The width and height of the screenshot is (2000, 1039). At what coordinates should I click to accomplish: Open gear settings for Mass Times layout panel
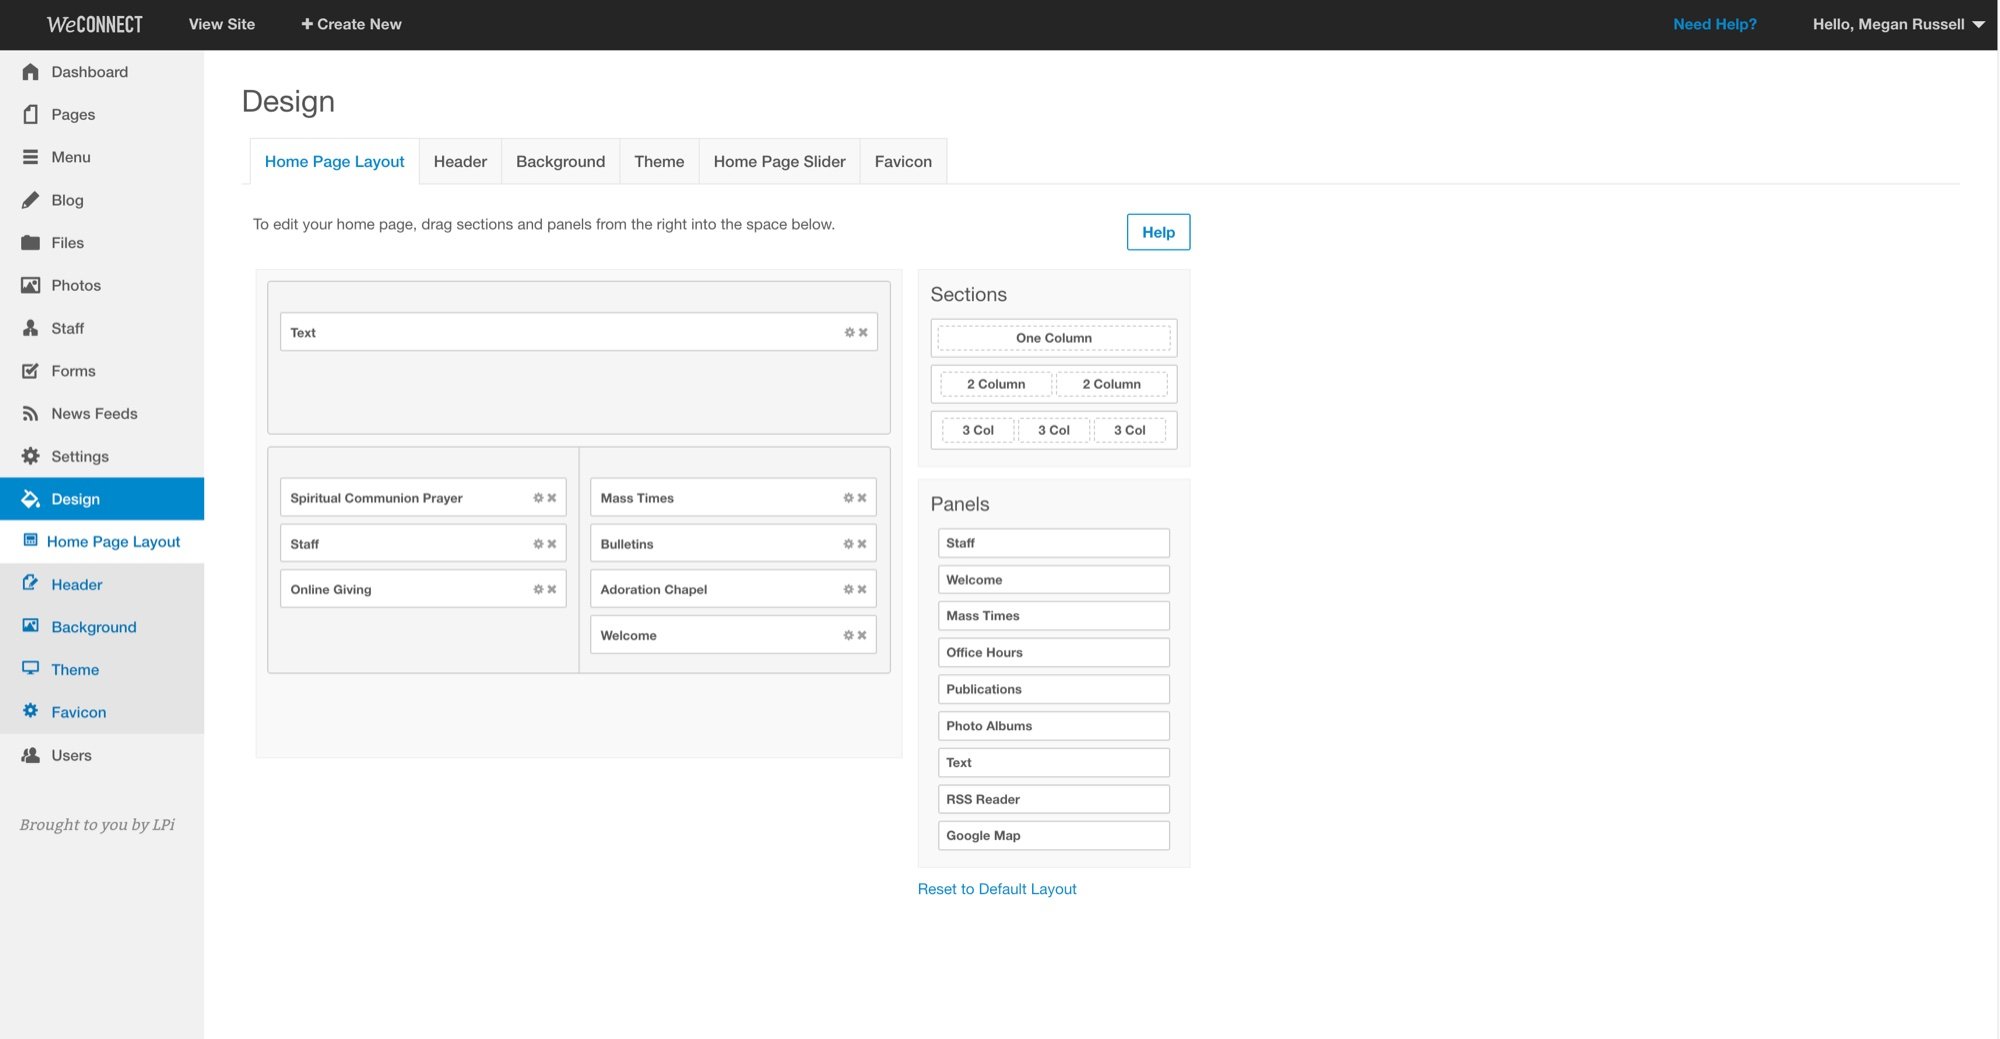pos(848,498)
